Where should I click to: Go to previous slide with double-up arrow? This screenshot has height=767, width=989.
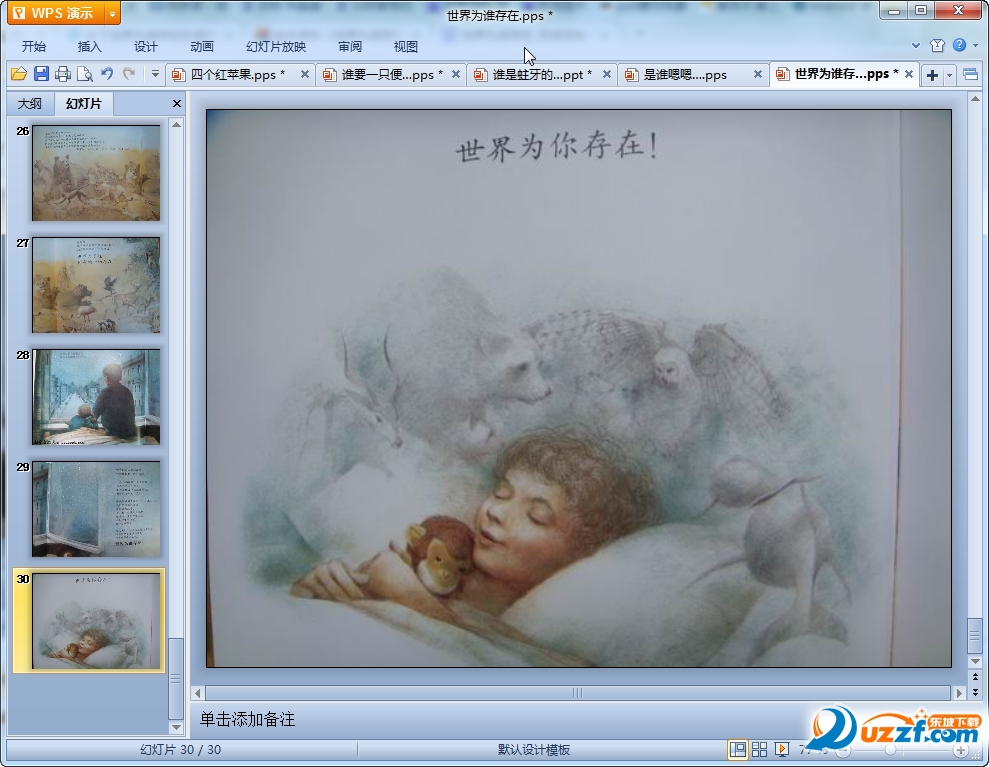(x=975, y=676)
